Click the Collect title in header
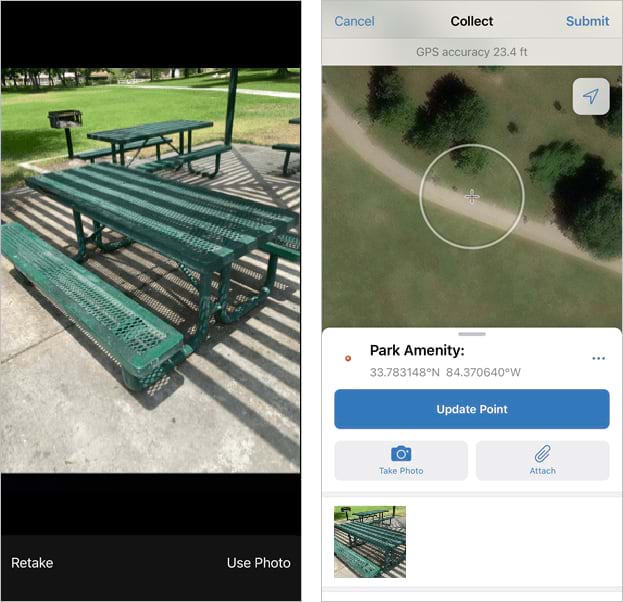 click(x=472, y=21)
